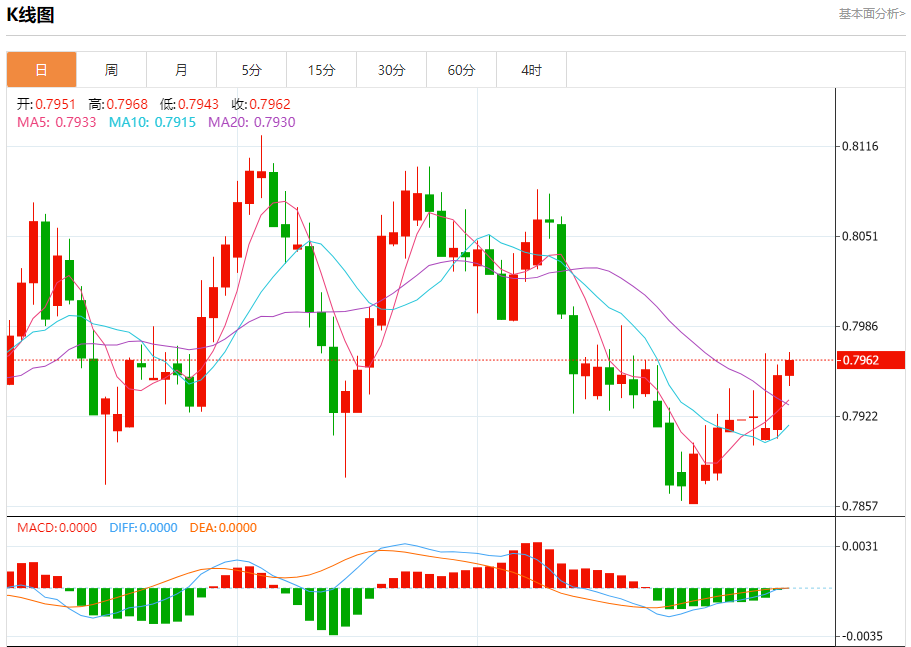
Task: Click the 0.8116 price axis label
Action: click(860, 146)
